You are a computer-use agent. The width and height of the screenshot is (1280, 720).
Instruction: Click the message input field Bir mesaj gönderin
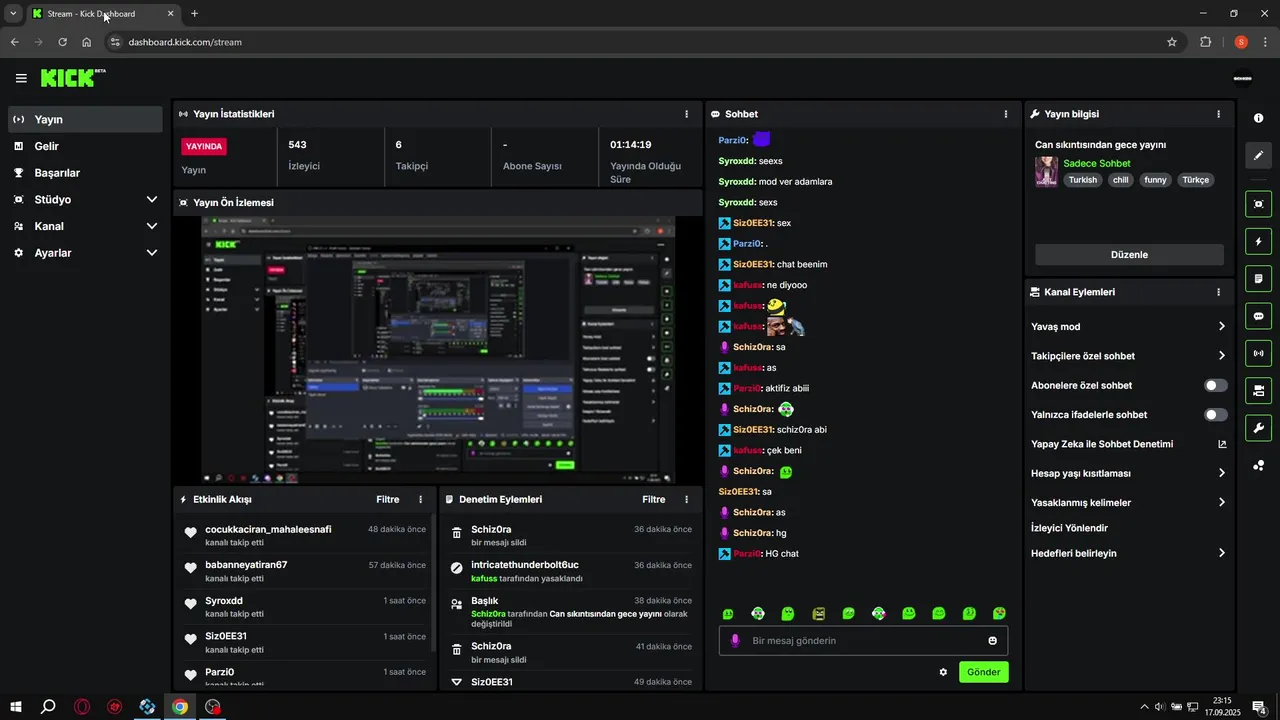pos(863,641)
